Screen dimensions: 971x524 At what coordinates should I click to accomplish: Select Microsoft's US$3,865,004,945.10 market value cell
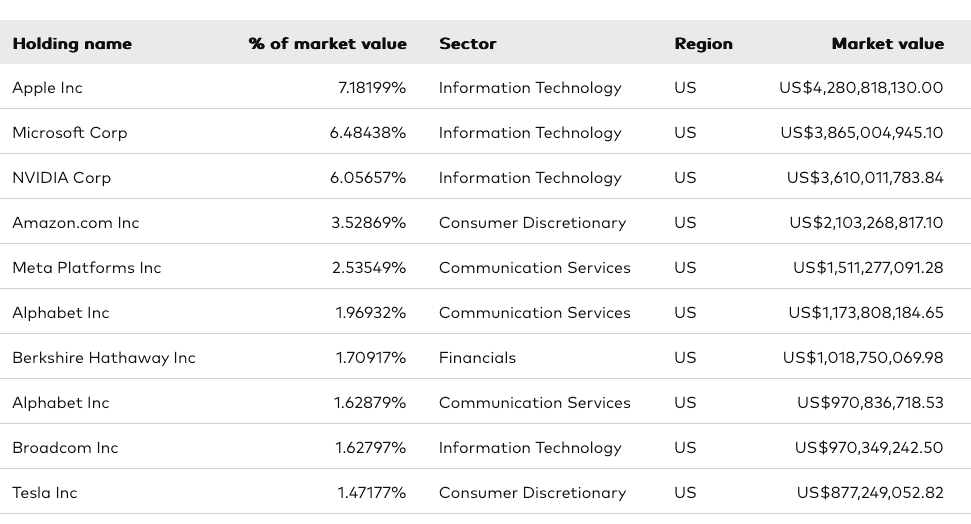[x=861, y=133]
